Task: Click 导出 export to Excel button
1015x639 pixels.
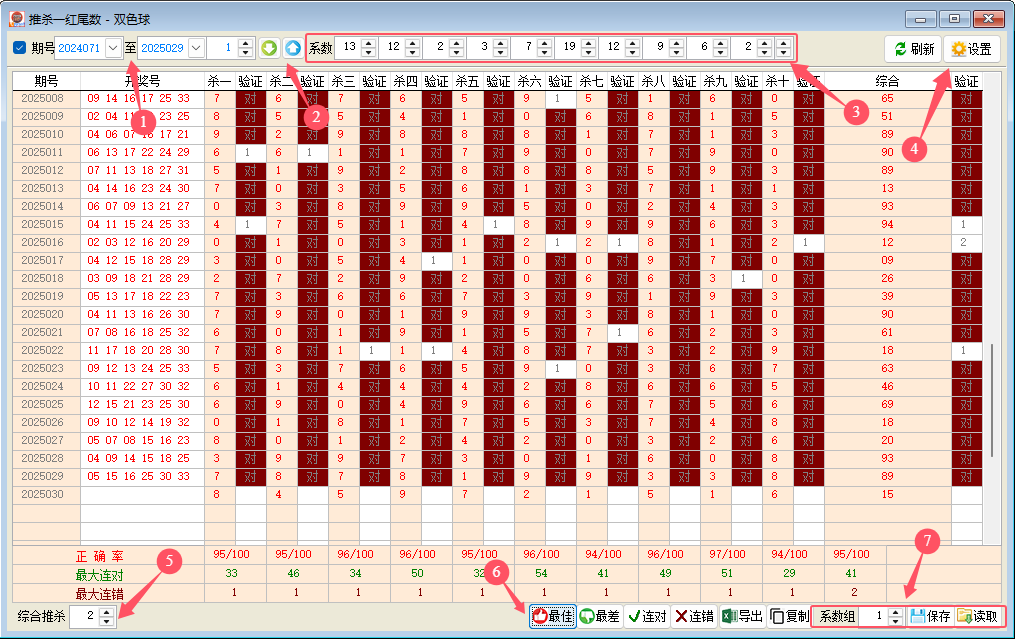Action: [x=743, y=617]
